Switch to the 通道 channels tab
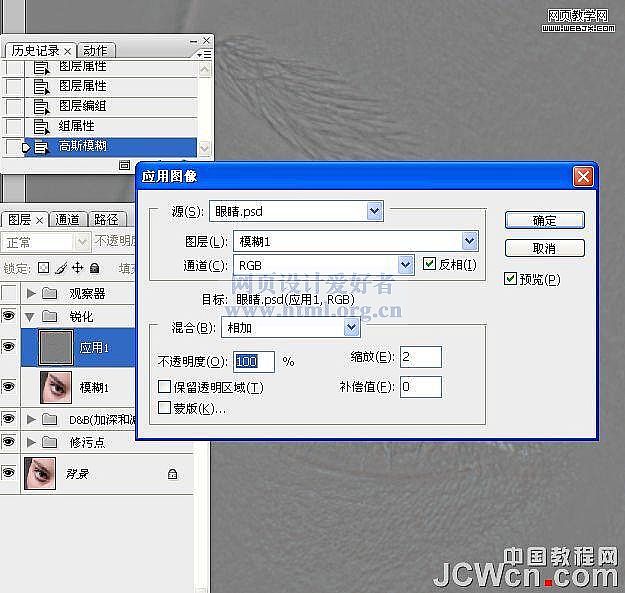 (67, 219)
